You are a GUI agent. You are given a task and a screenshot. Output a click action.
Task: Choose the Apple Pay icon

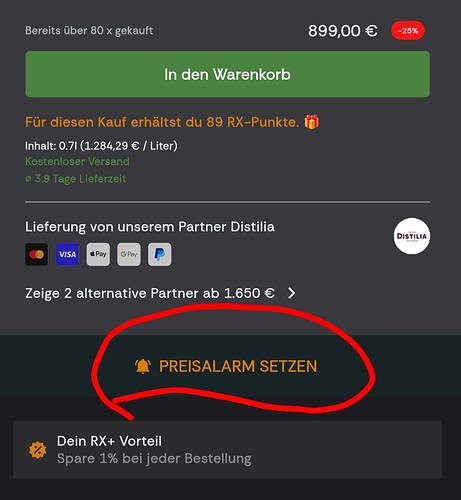(98, 254)
